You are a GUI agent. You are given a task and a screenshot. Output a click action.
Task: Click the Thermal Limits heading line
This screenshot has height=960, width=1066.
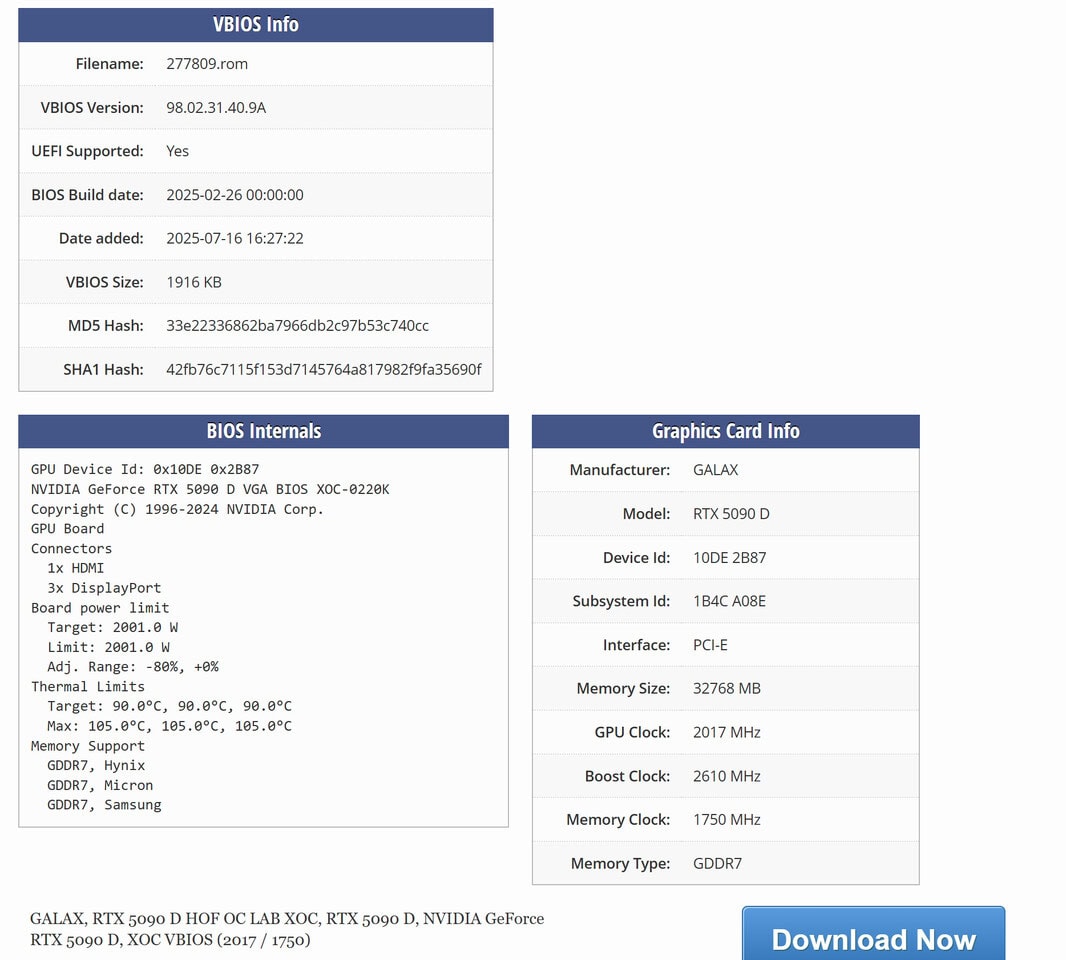click(x=88, y=686)
